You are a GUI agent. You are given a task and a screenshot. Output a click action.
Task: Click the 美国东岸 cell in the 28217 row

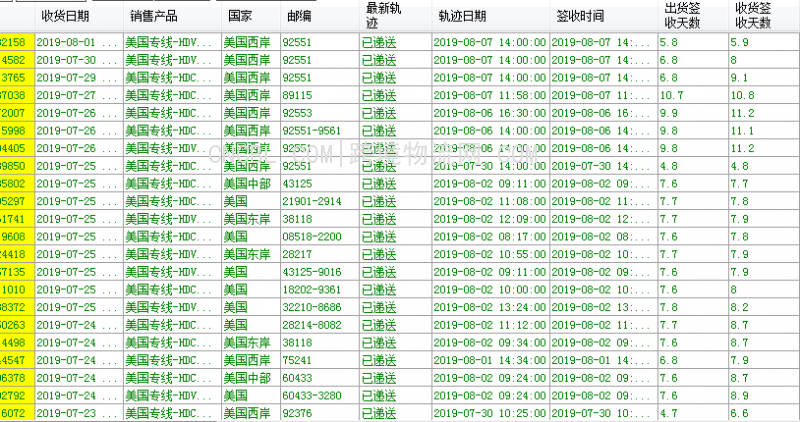tap(251, 254)
